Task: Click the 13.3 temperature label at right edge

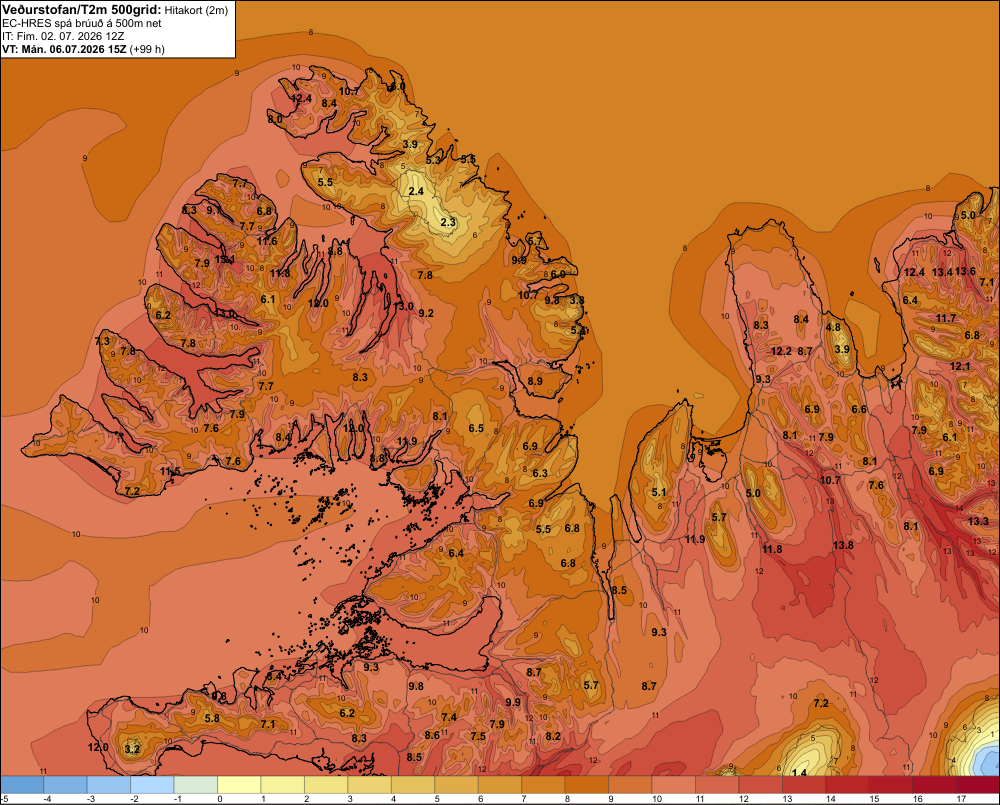Action: pos(978,521)
